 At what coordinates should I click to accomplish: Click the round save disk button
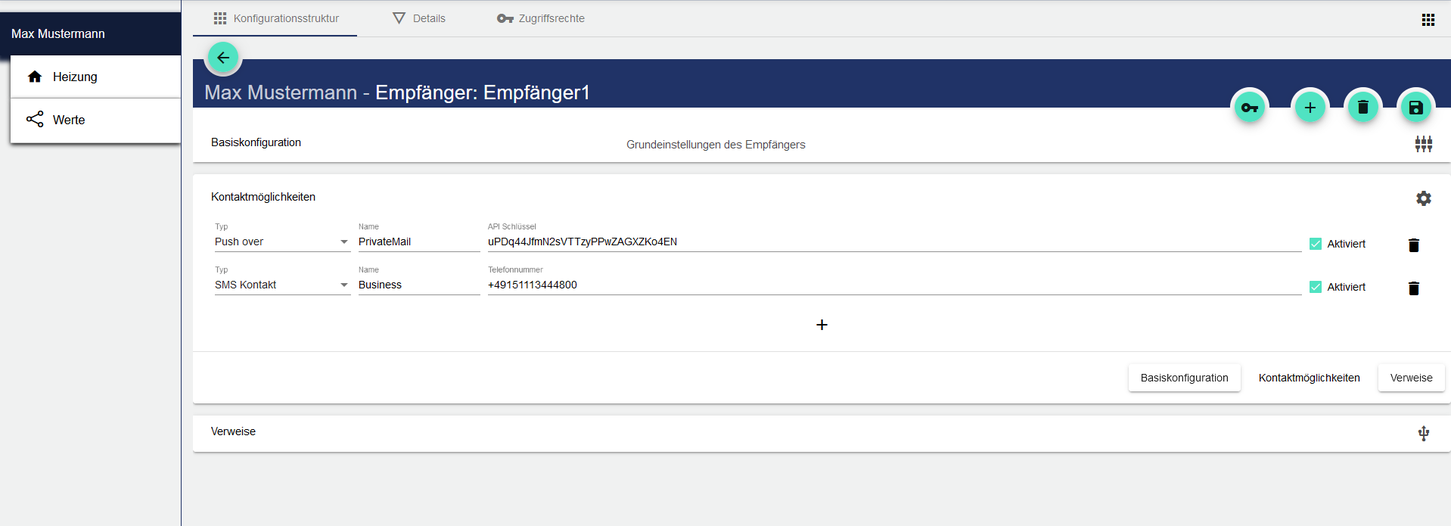pyautogui.click(x=1415, y=108)
